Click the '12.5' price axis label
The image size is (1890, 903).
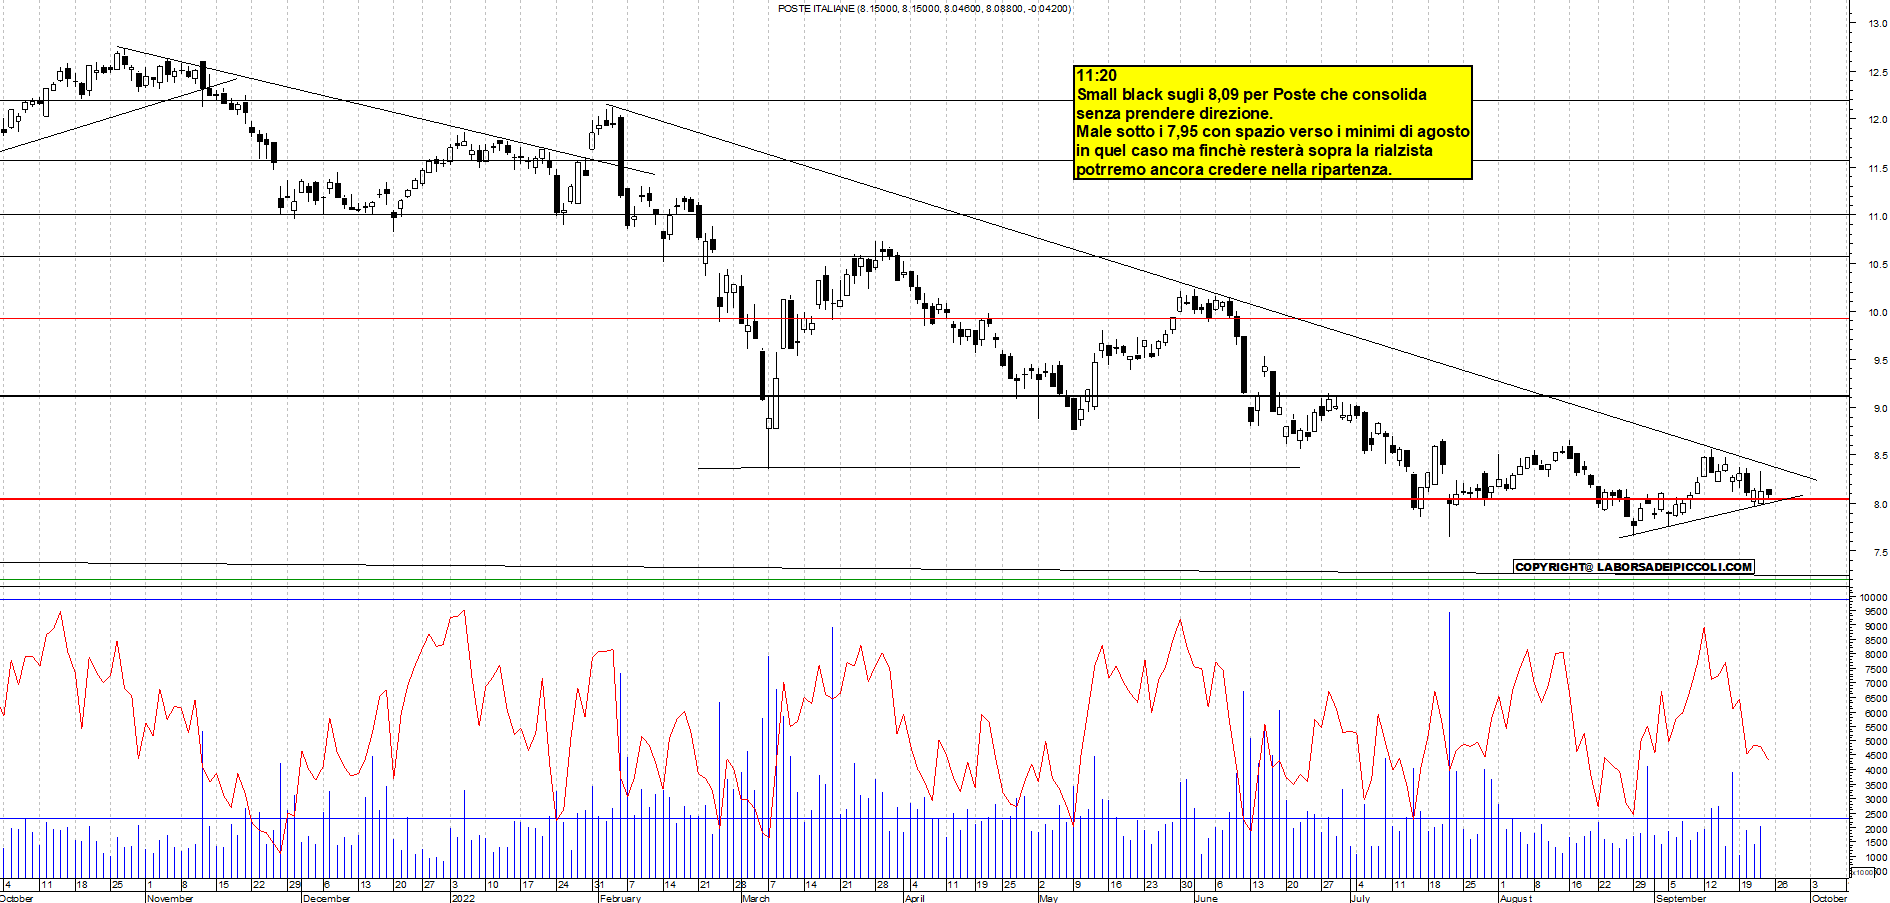1877,72
